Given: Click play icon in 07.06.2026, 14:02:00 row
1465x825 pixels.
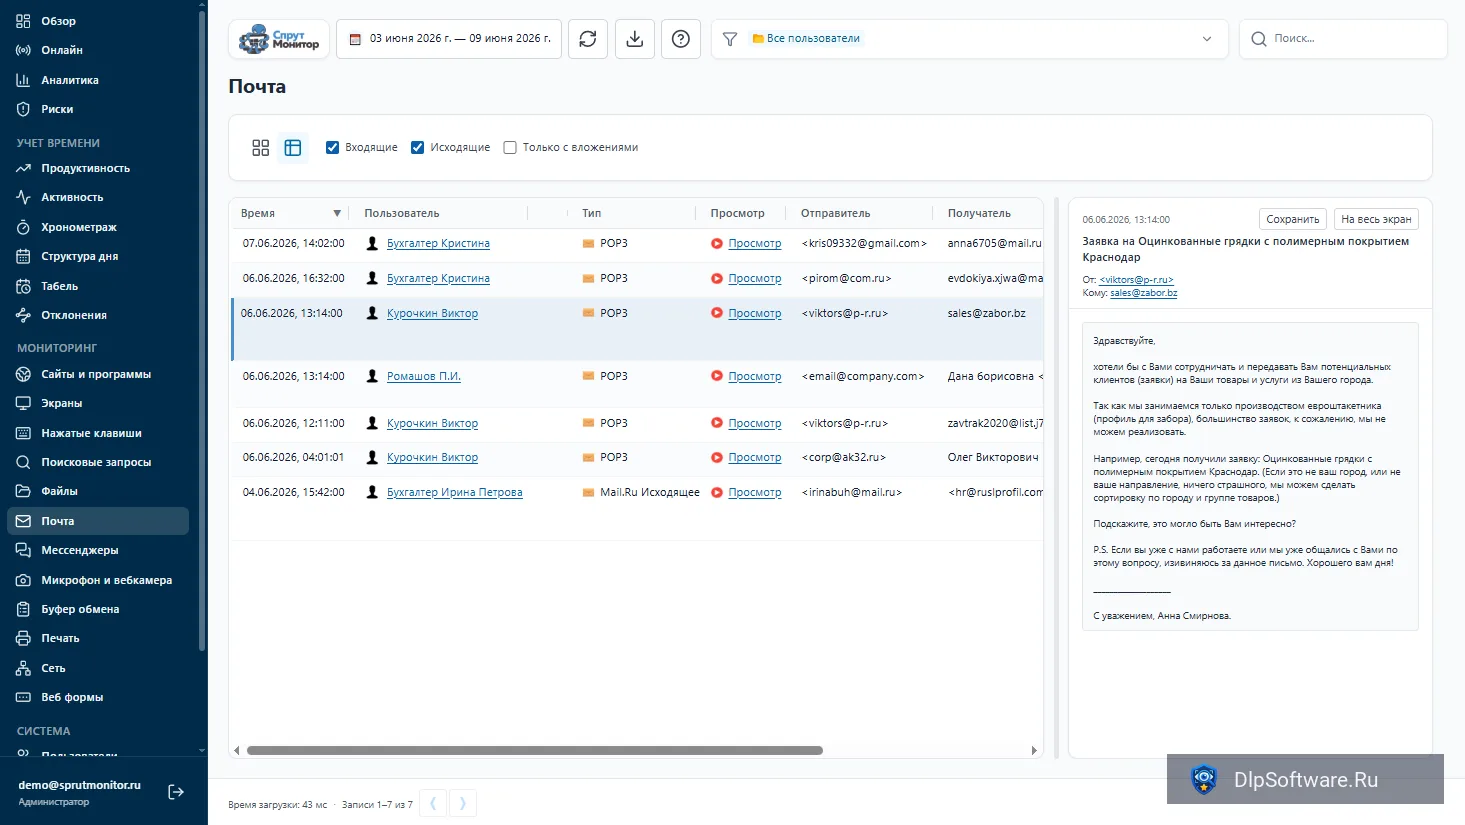Looking at the screenshot, I should click(717, 244).
